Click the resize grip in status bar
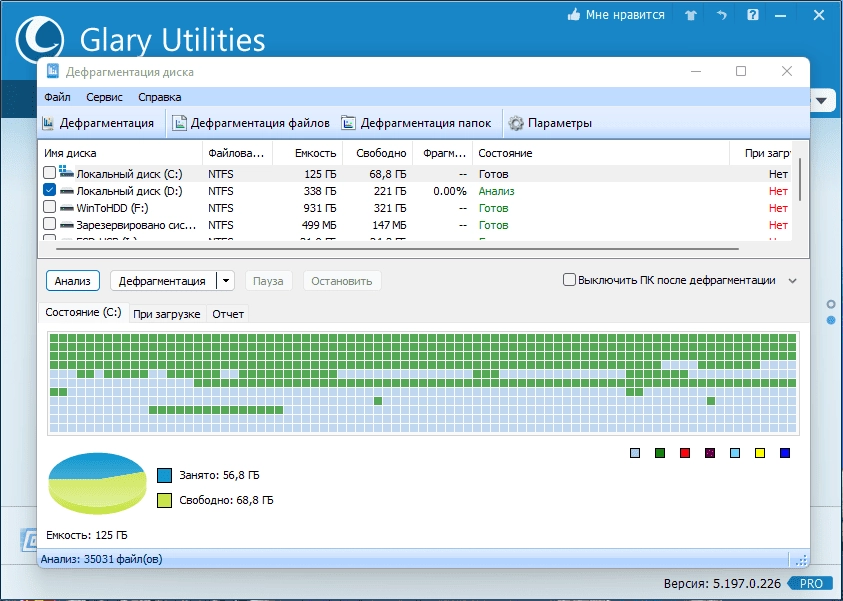 (801, 560)
